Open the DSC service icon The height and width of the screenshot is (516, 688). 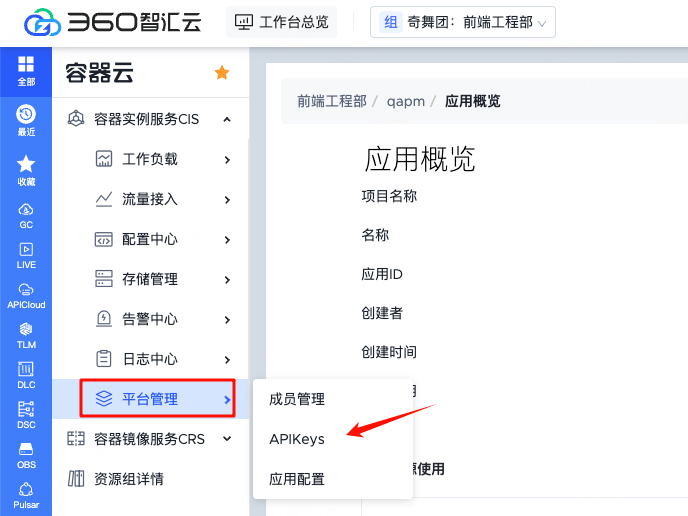tap(26, 409)
